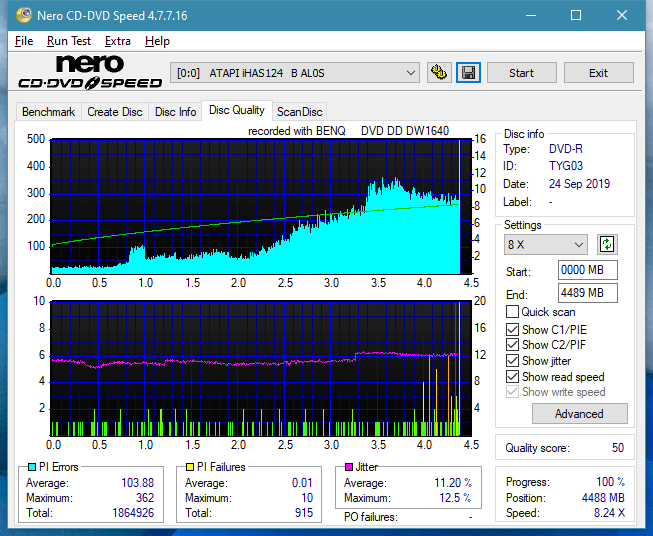Click PI Errors average 103.88
This screenshot has width=653, height=536.
point(137,483)
